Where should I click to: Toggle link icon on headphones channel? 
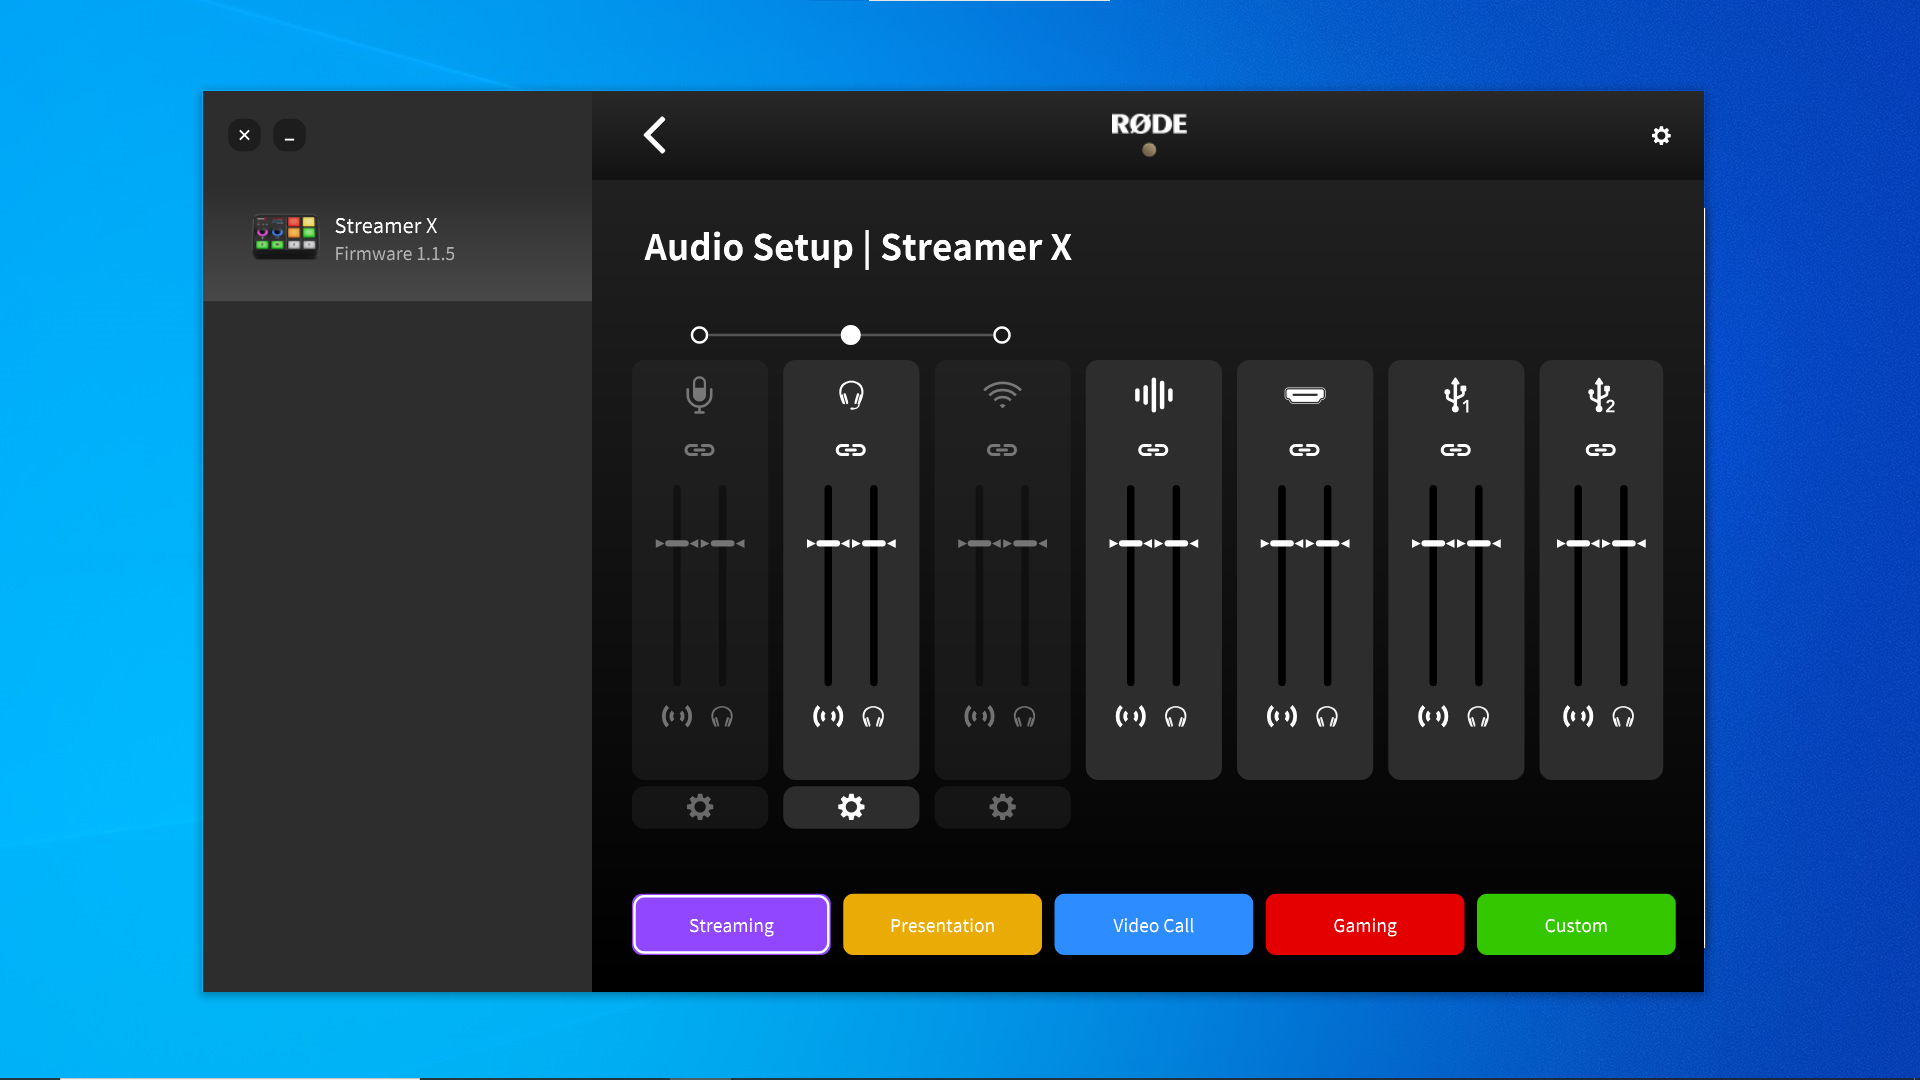click(x=851, y=450)
